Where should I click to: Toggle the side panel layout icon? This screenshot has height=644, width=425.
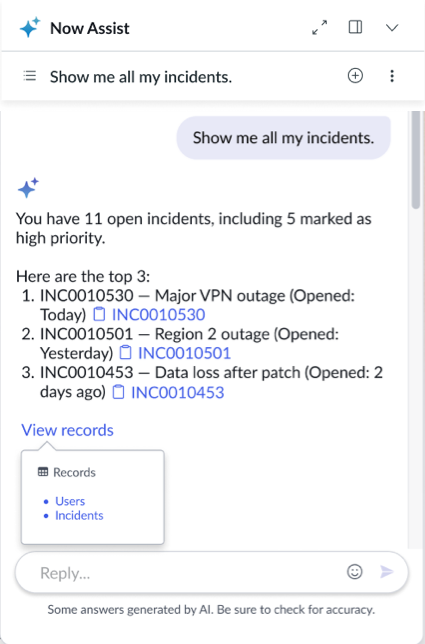click(355, 27)
